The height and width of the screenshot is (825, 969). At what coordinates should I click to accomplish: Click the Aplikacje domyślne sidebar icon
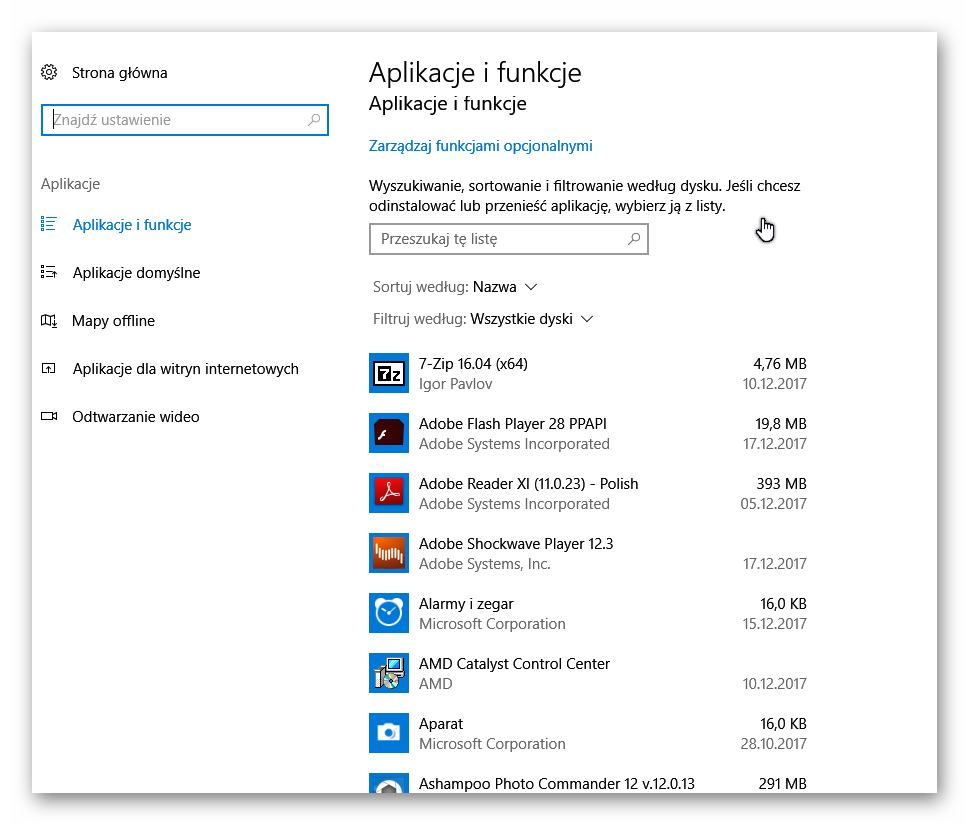(x=49, y=272)
